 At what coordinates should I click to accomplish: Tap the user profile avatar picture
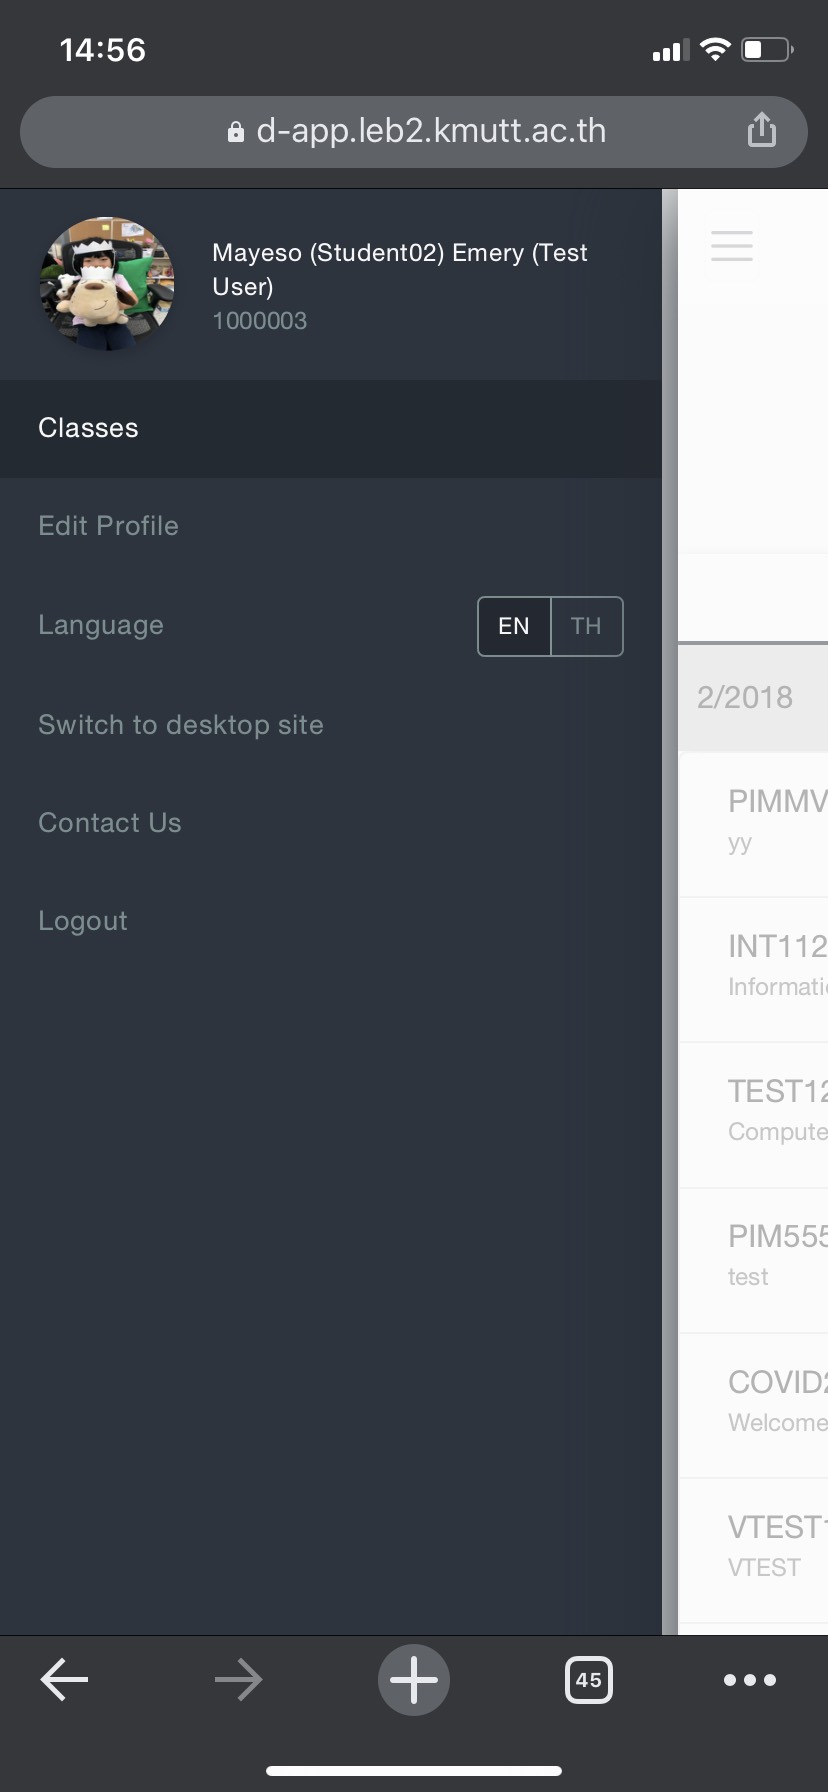[x=107, y=284]
